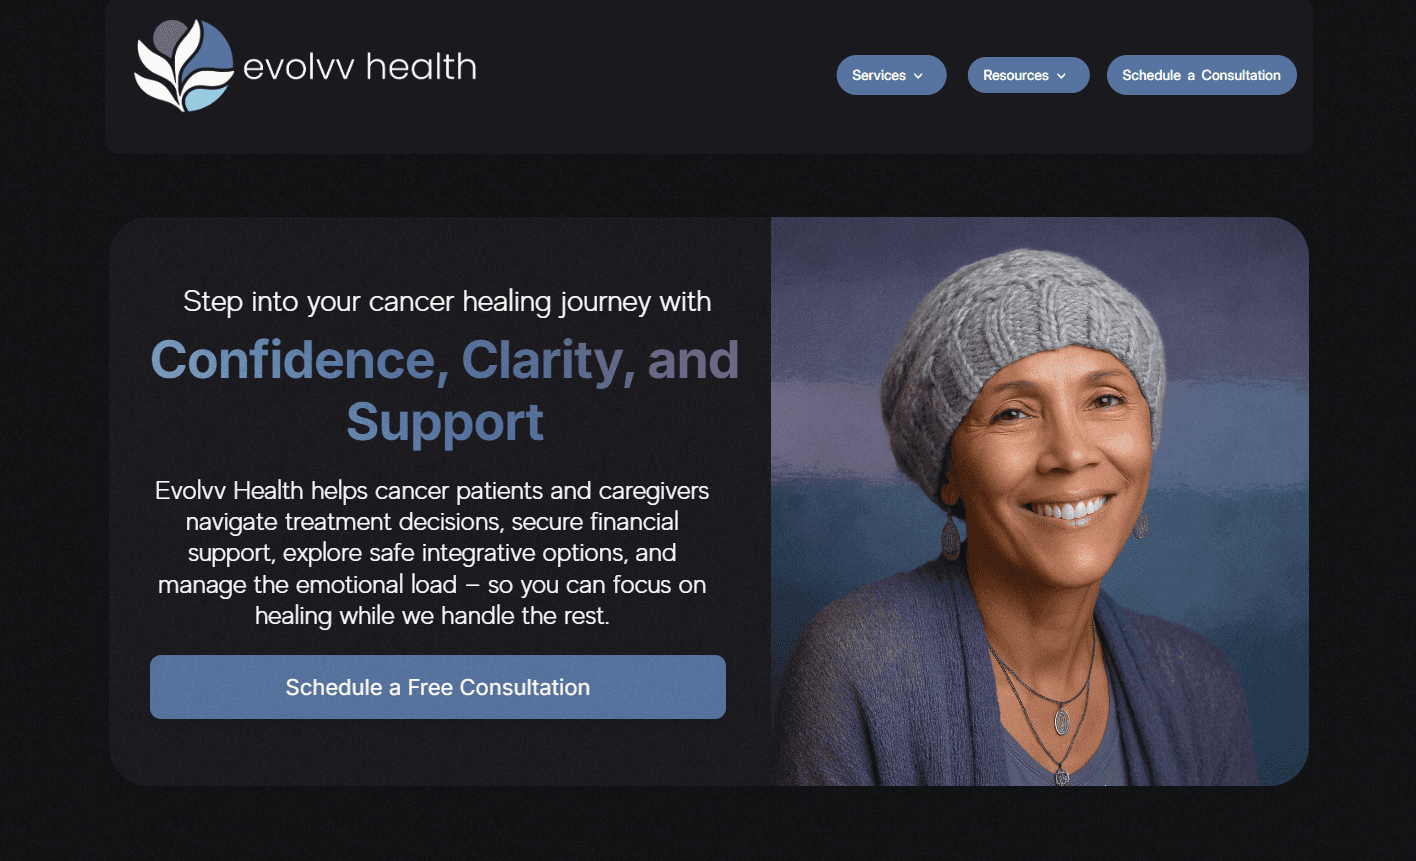Click the header Schedule a Consultation button
This screenshot has height=861, width=1416.
click(1201, 75)
